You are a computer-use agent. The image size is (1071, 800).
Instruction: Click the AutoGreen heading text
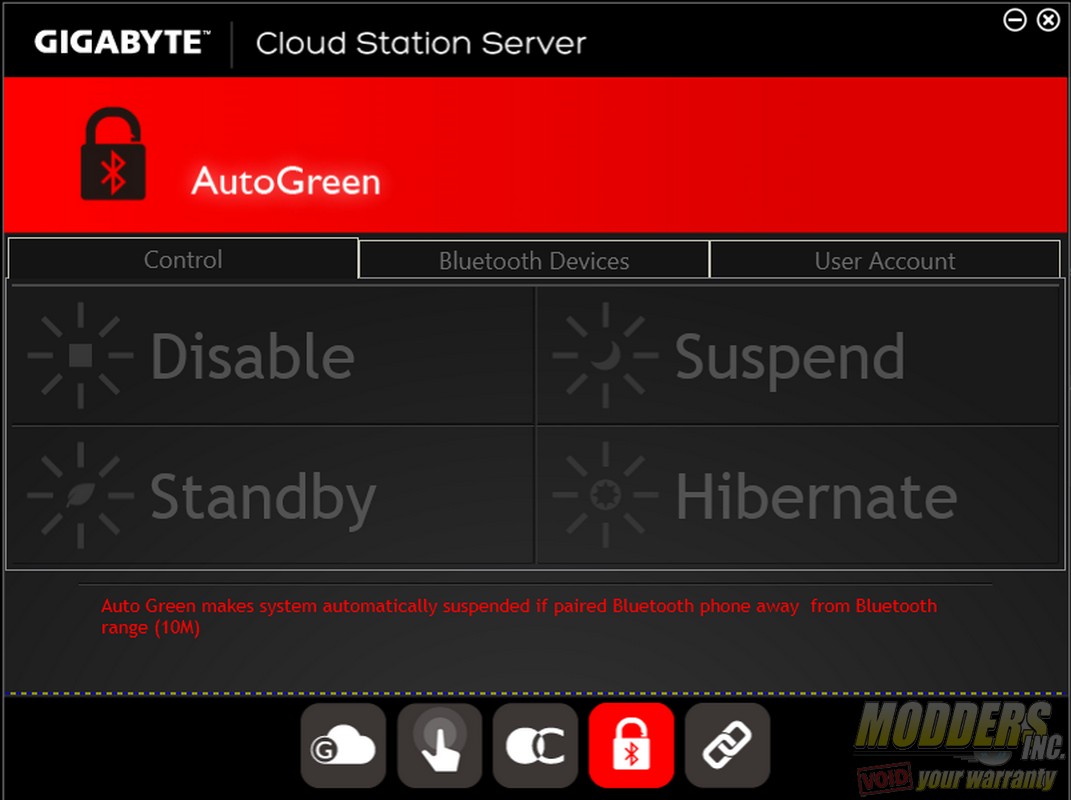286,181
